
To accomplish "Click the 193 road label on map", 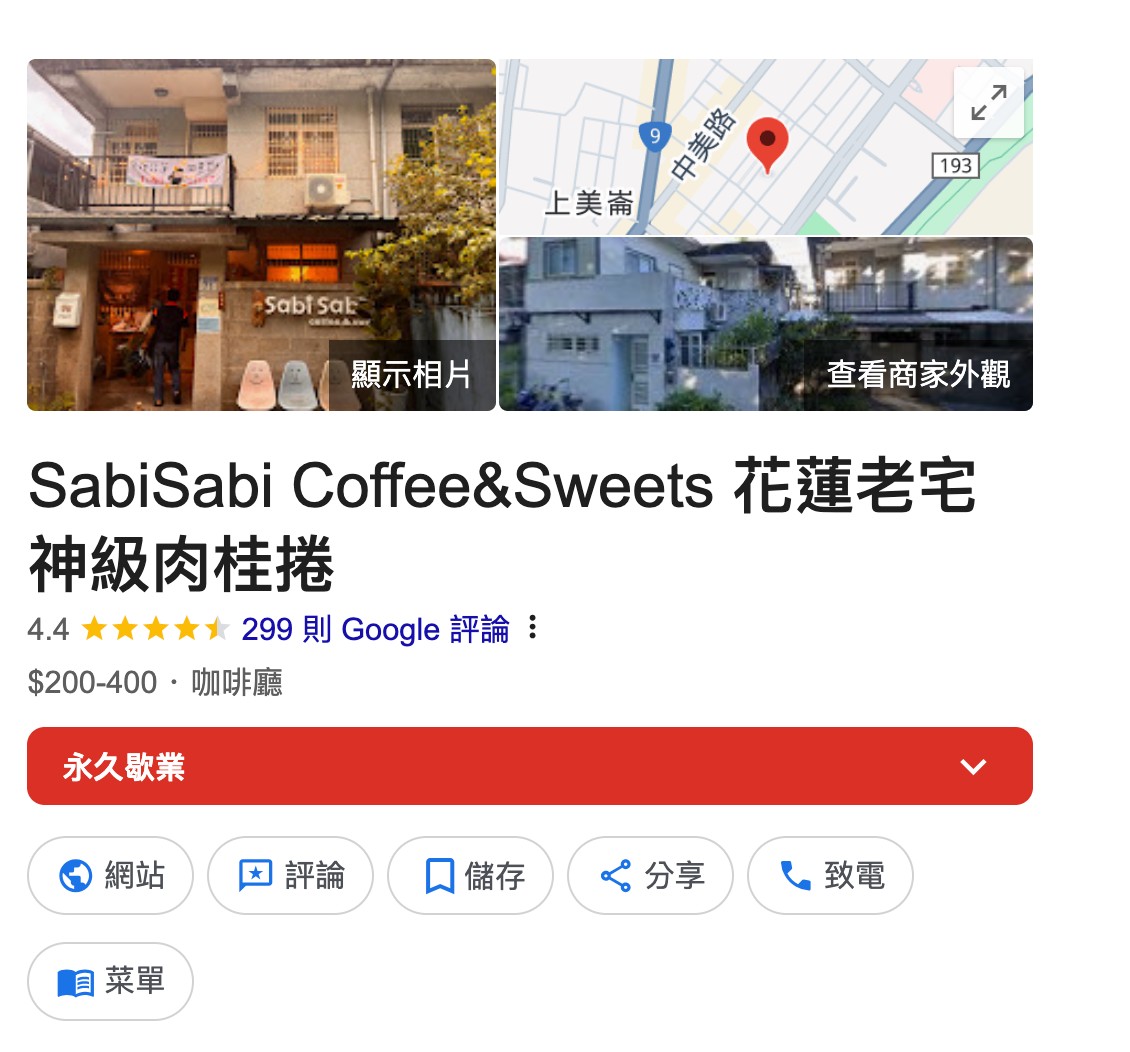I will pyautogui.click(x=955, y=166).
